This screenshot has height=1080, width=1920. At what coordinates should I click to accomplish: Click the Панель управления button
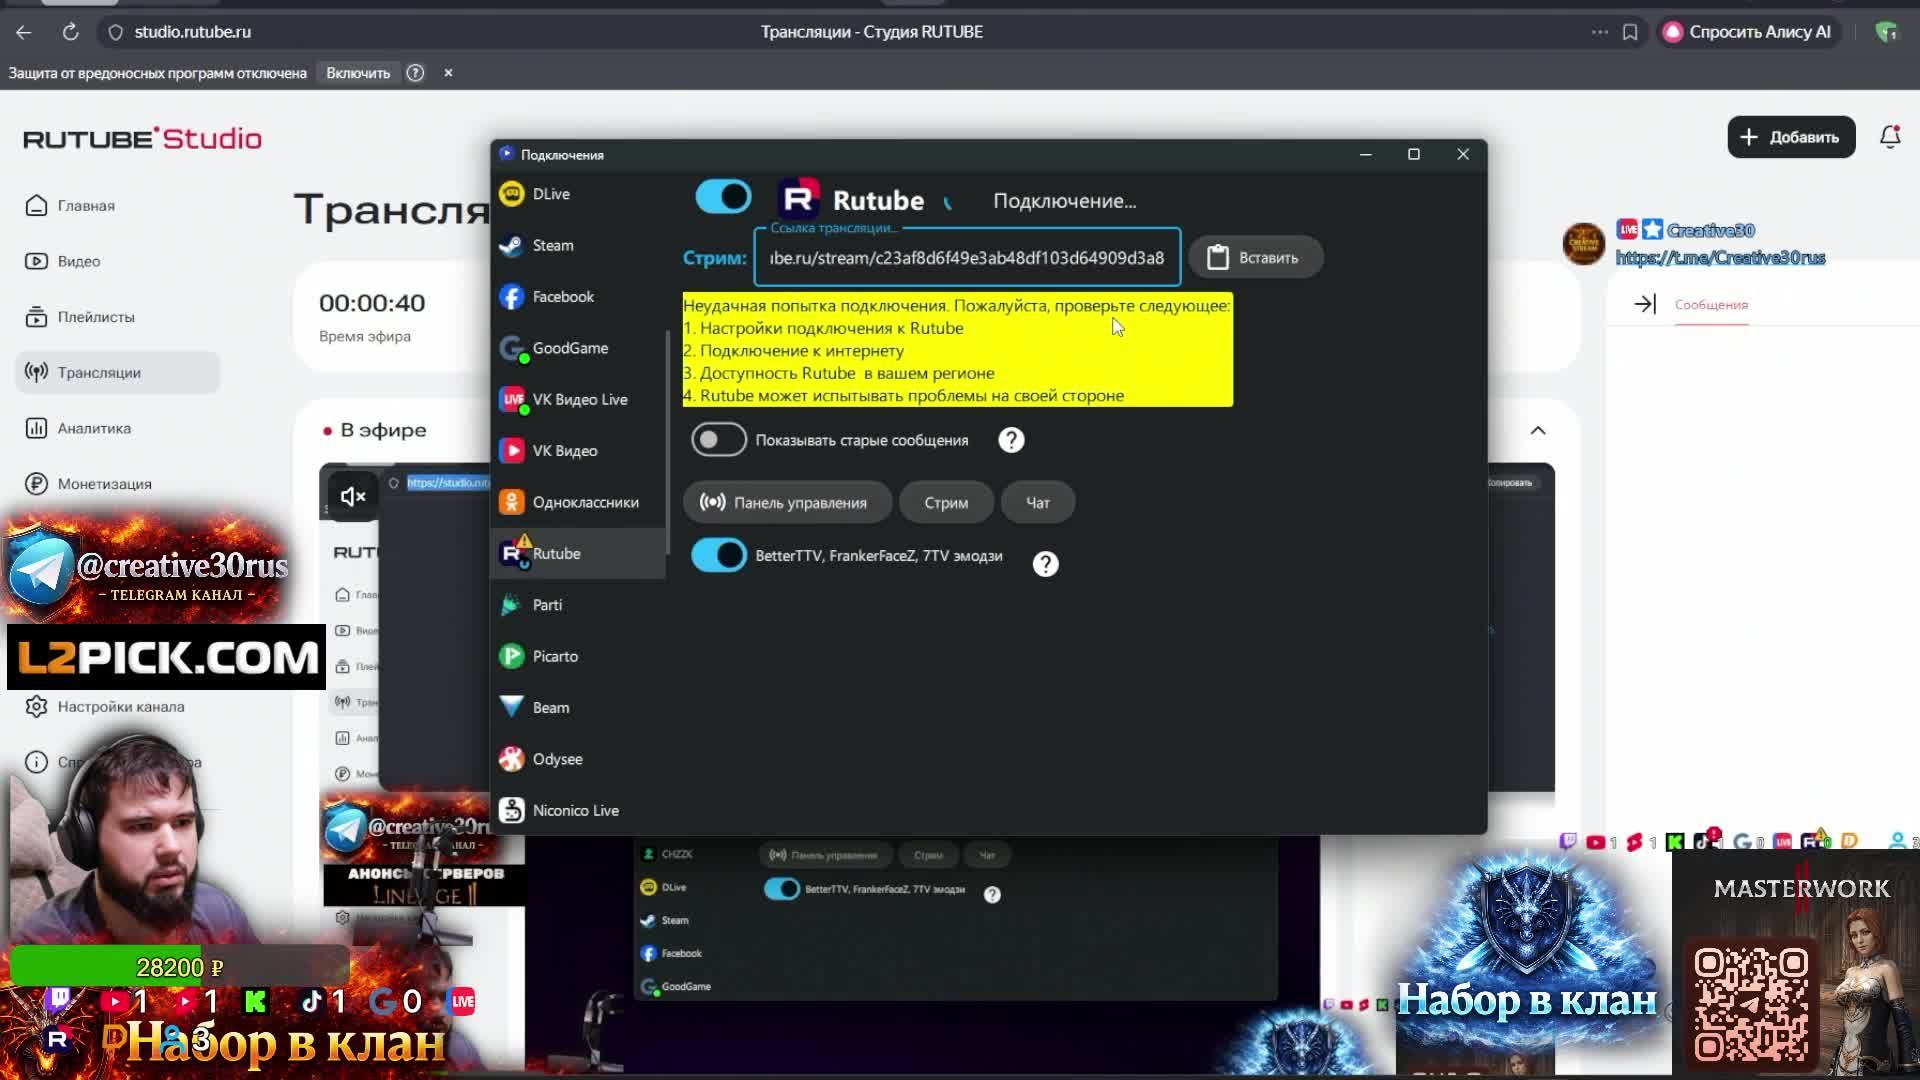click(786, 502)
